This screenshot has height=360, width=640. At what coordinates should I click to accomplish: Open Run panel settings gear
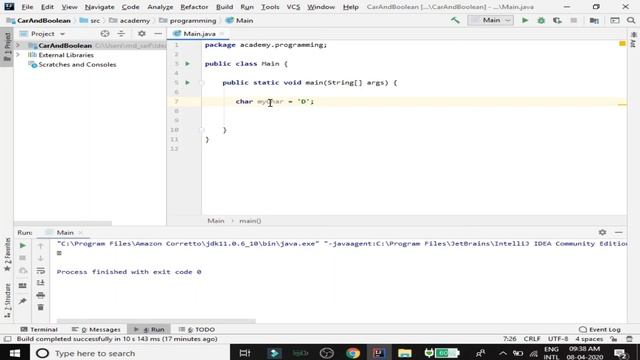pos(602,232)
